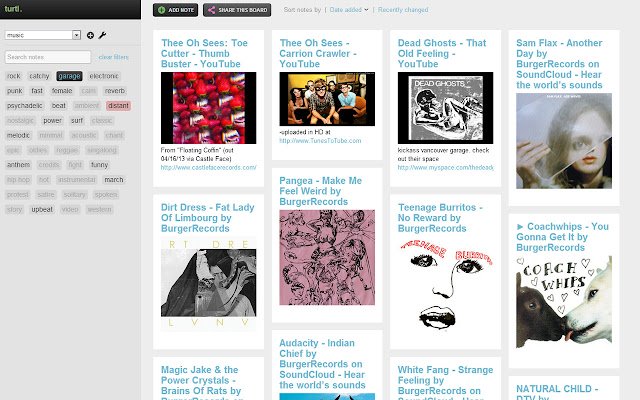Toggle the female tag filter
The image size is (640, 400).
[x=62, y=91]
